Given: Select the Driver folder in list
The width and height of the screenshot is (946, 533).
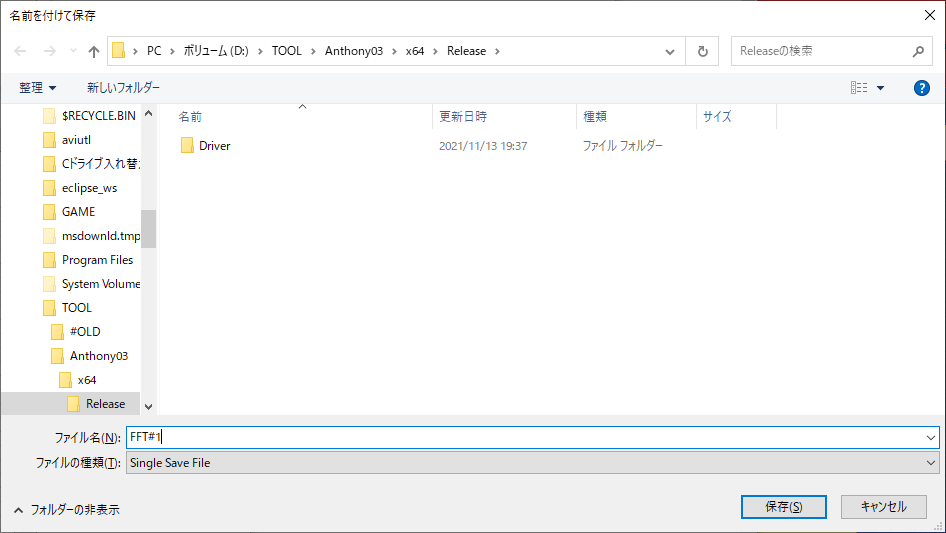Looking at the screenshot, I should coord(215,146).
